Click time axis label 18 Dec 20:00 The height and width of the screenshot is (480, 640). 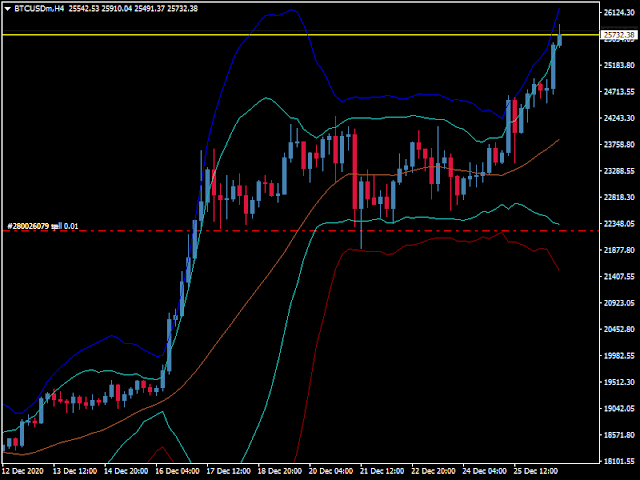point(280,471)
